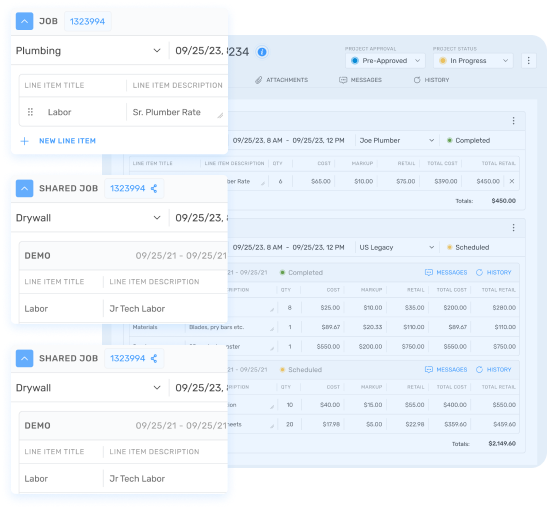Click the info icon next to 234
547x509 pixels.
tap(262, 52)
